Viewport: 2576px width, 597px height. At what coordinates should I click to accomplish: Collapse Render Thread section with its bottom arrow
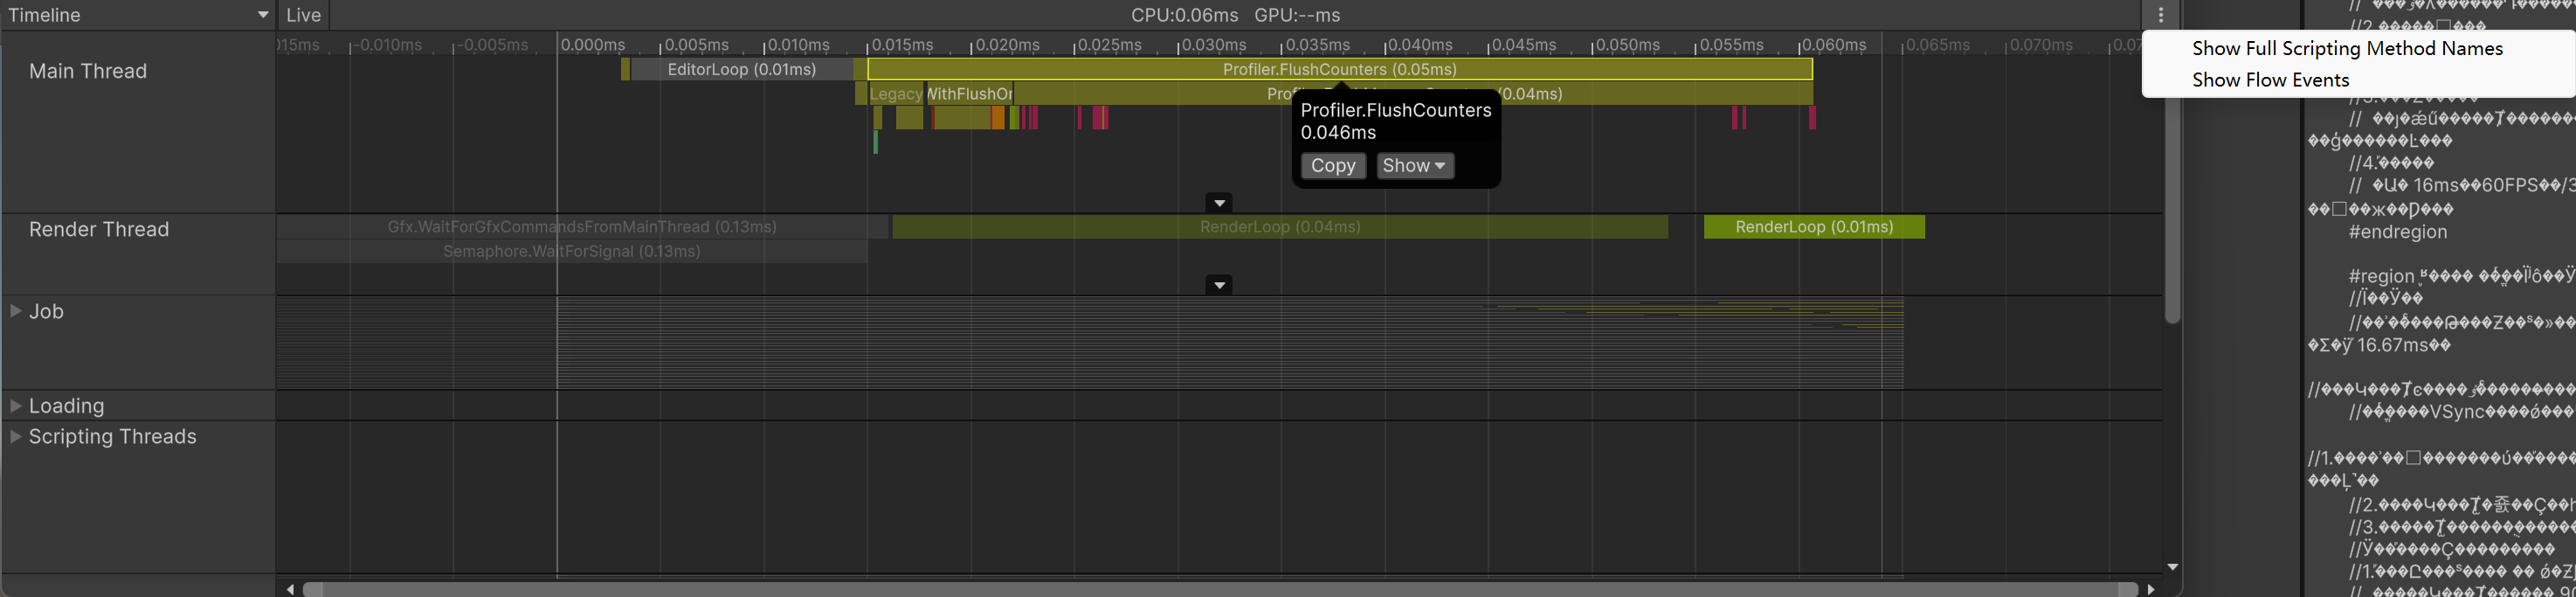1218,285
